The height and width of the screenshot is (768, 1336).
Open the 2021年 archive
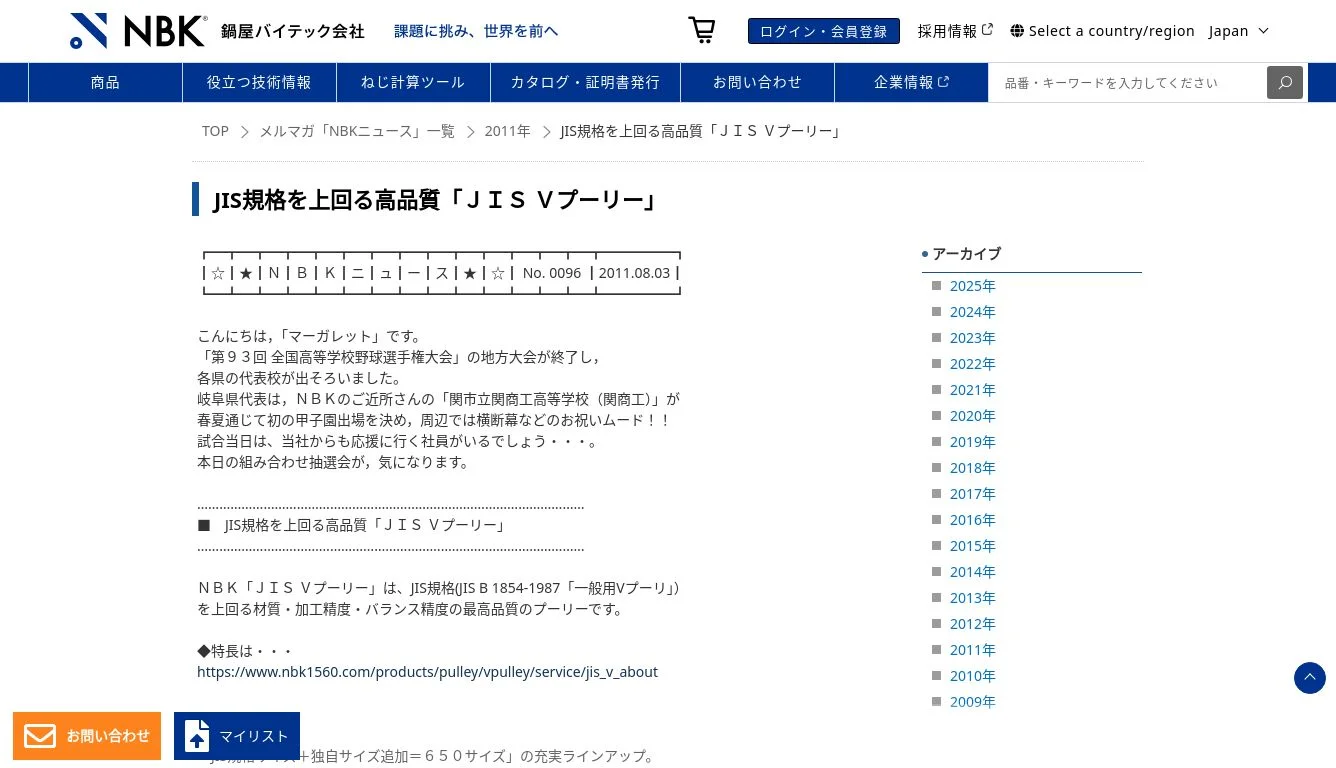click(973, 390)
